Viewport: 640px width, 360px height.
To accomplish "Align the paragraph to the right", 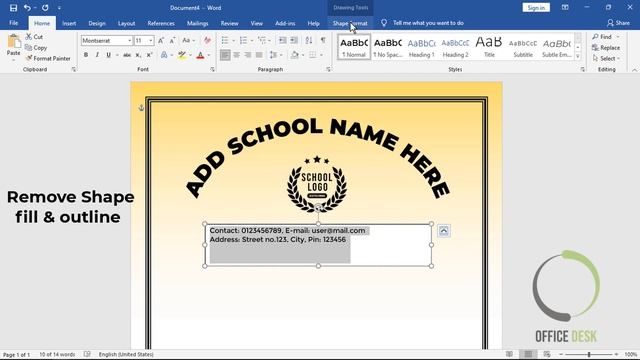I will [248, 55].
